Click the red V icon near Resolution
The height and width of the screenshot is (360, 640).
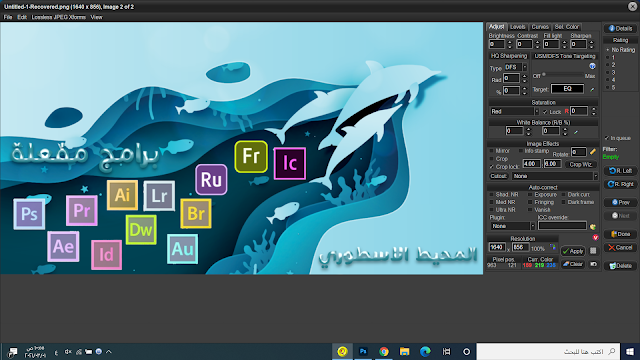tap(595, 238)
